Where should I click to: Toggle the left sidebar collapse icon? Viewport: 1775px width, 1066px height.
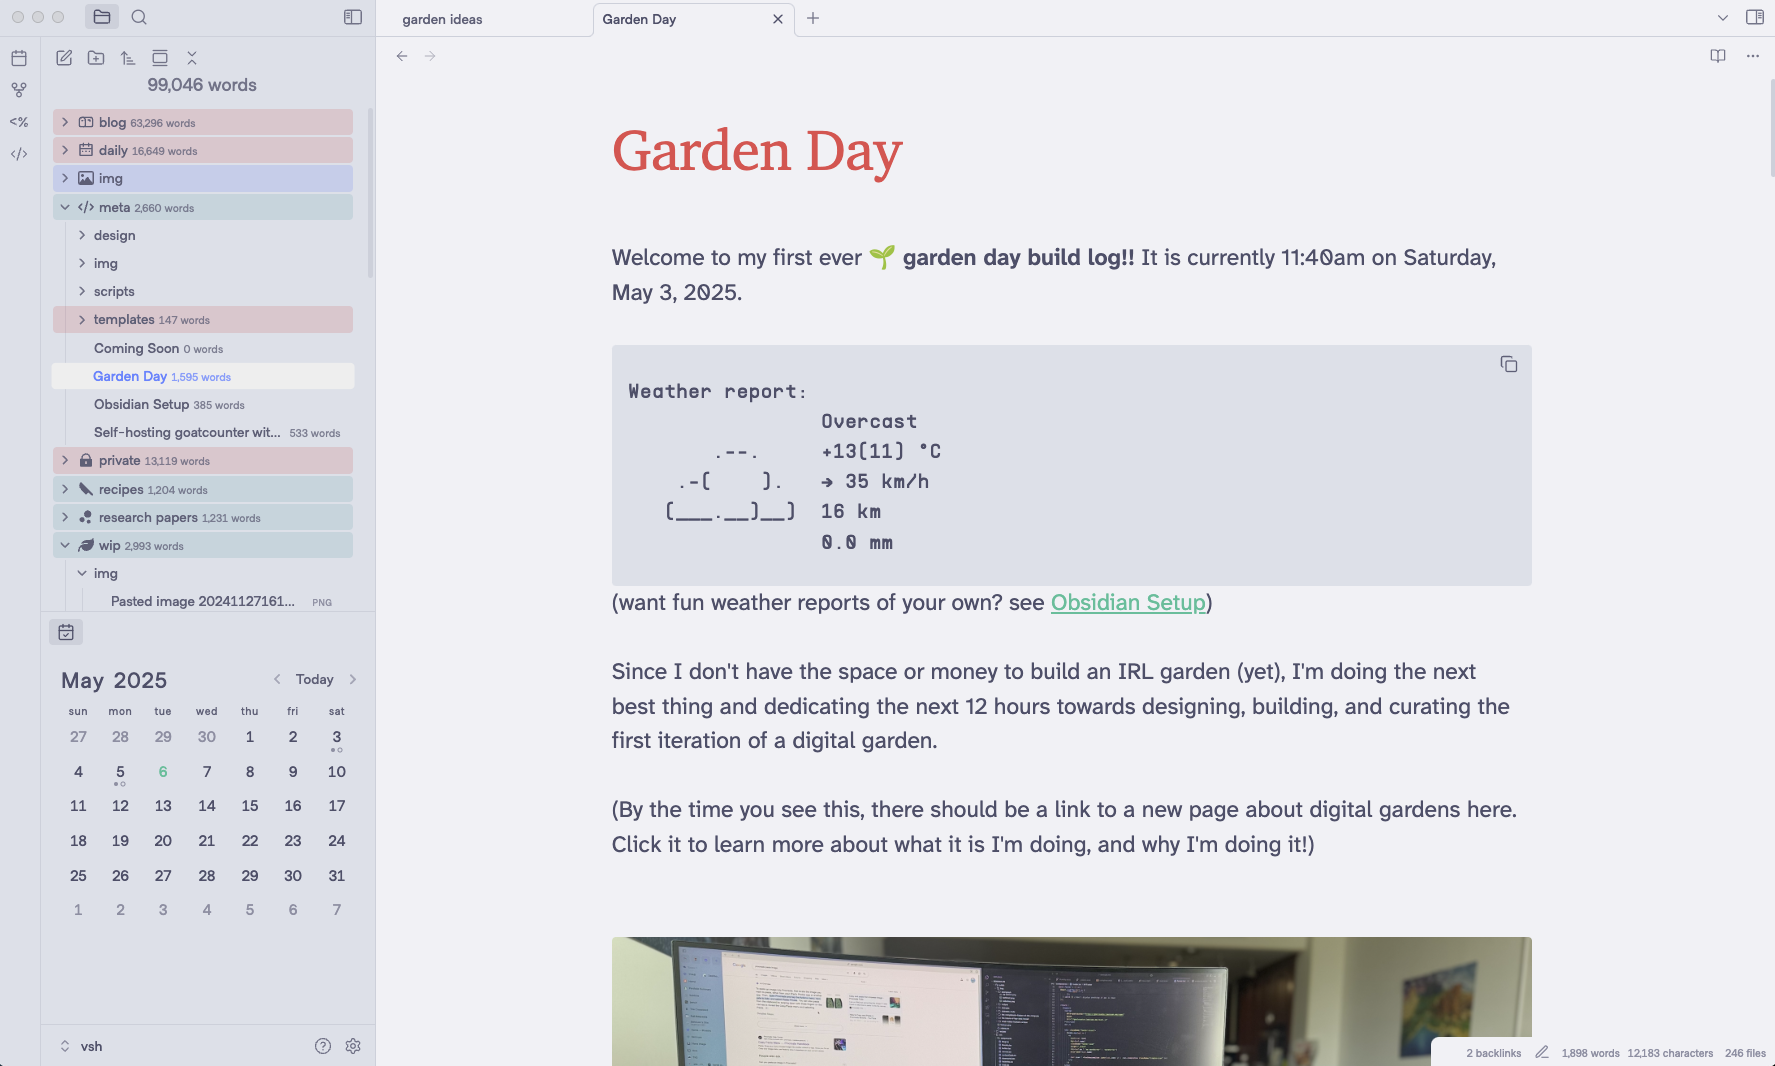click(353, 17)
